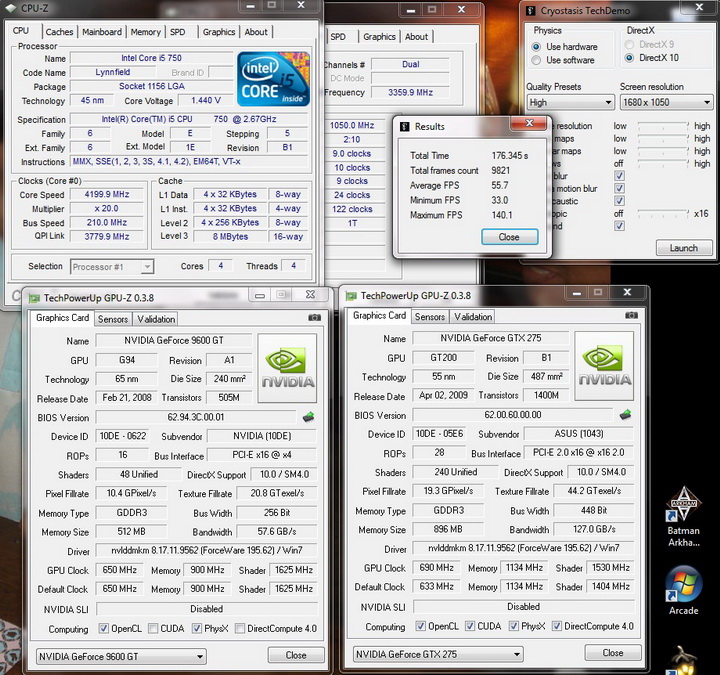Viewport: 720px width, 675px height.
Task: Open Batman Arkham desktop shortcut
Action: point(684,516)
